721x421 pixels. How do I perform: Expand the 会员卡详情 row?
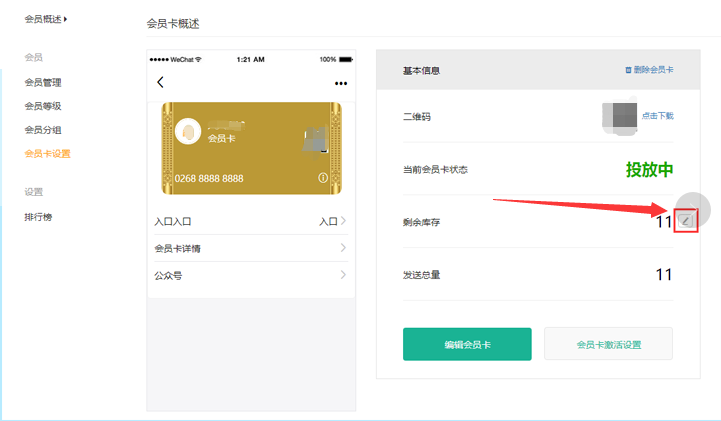(x=343, y=248)
